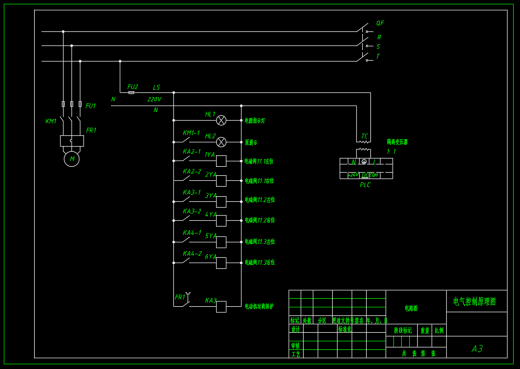Click the T phase label
520x369 pixels.
378,56
